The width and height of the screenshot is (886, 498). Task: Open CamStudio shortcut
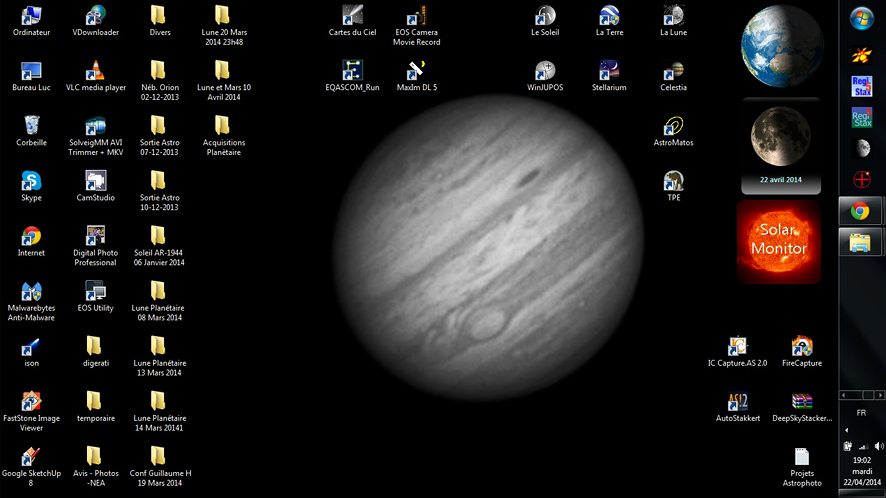(x=95, y=187)
